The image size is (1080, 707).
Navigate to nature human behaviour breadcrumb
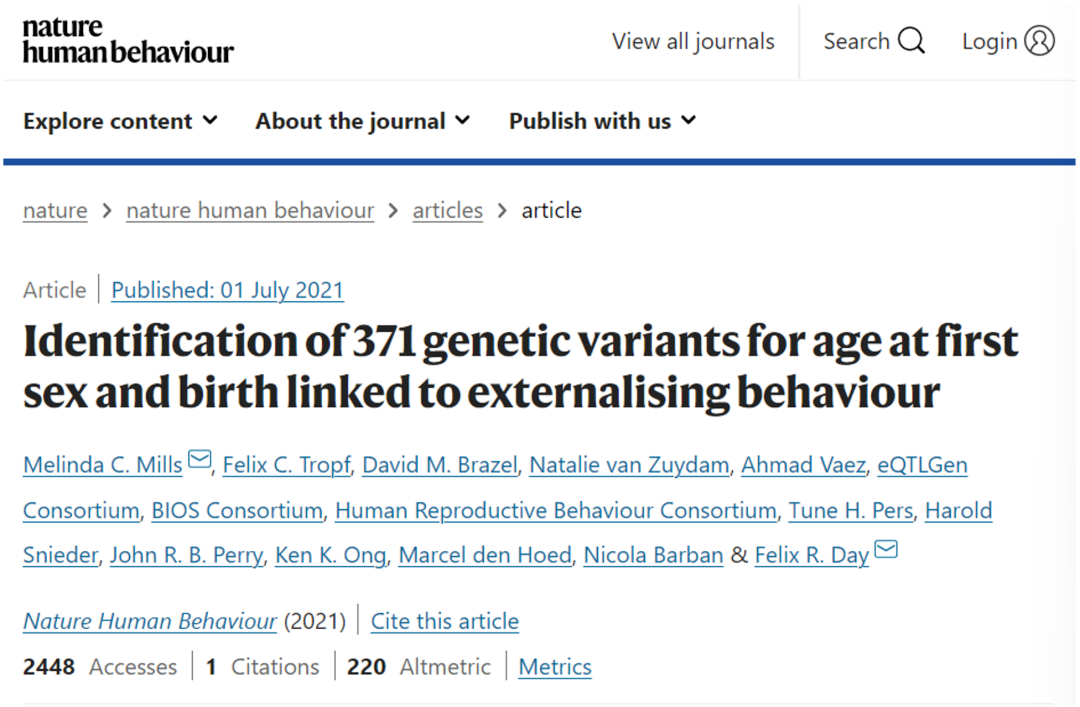point(250,211)
